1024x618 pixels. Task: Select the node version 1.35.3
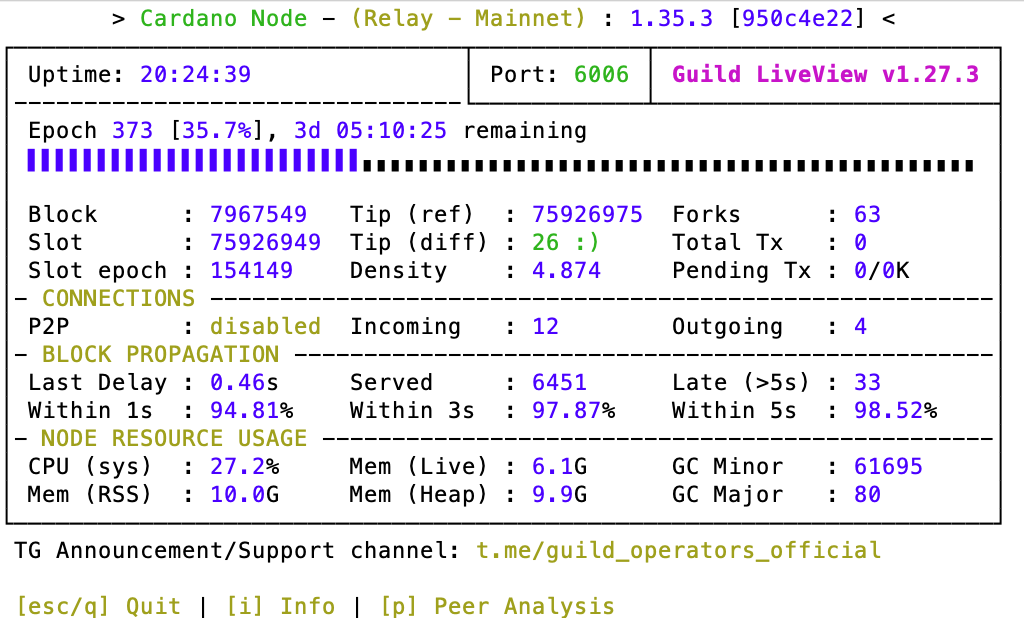(671, 18)
